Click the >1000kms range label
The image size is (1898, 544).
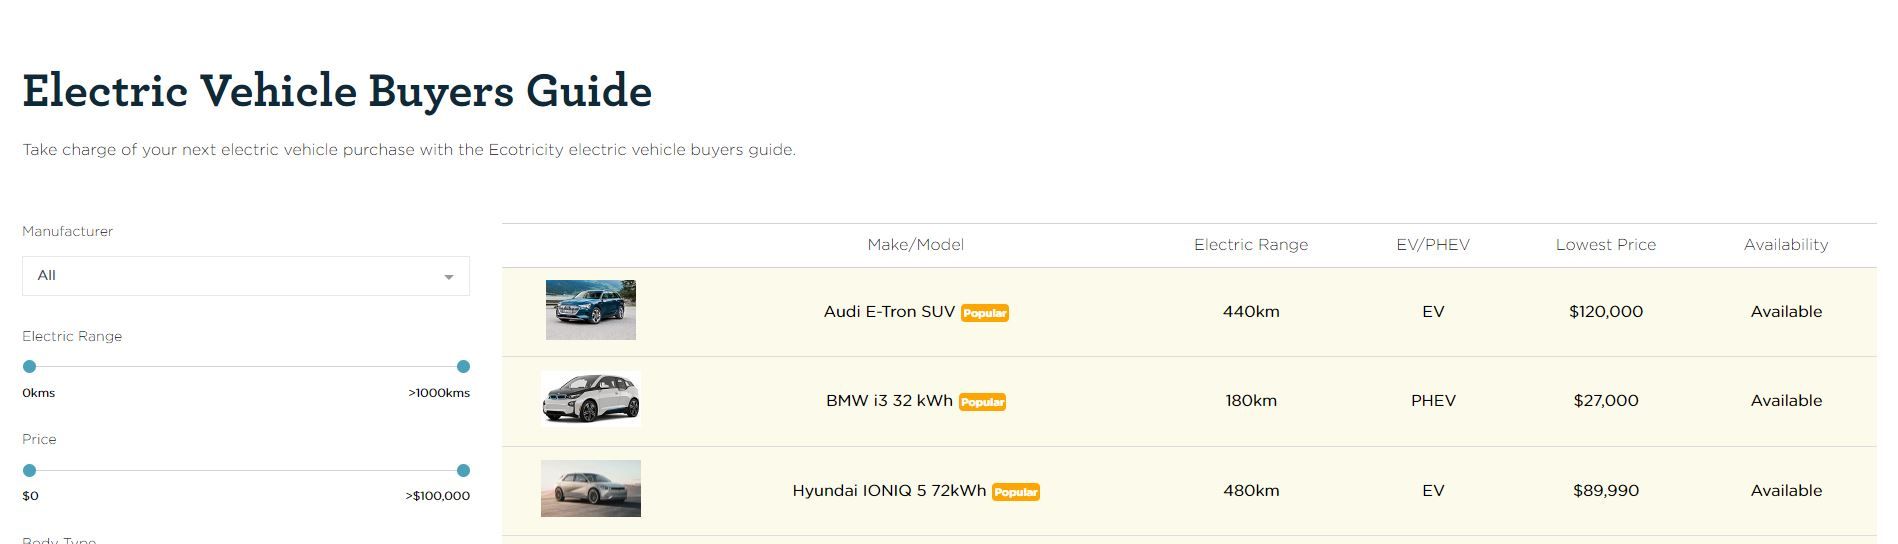click(x=439, y=393)
